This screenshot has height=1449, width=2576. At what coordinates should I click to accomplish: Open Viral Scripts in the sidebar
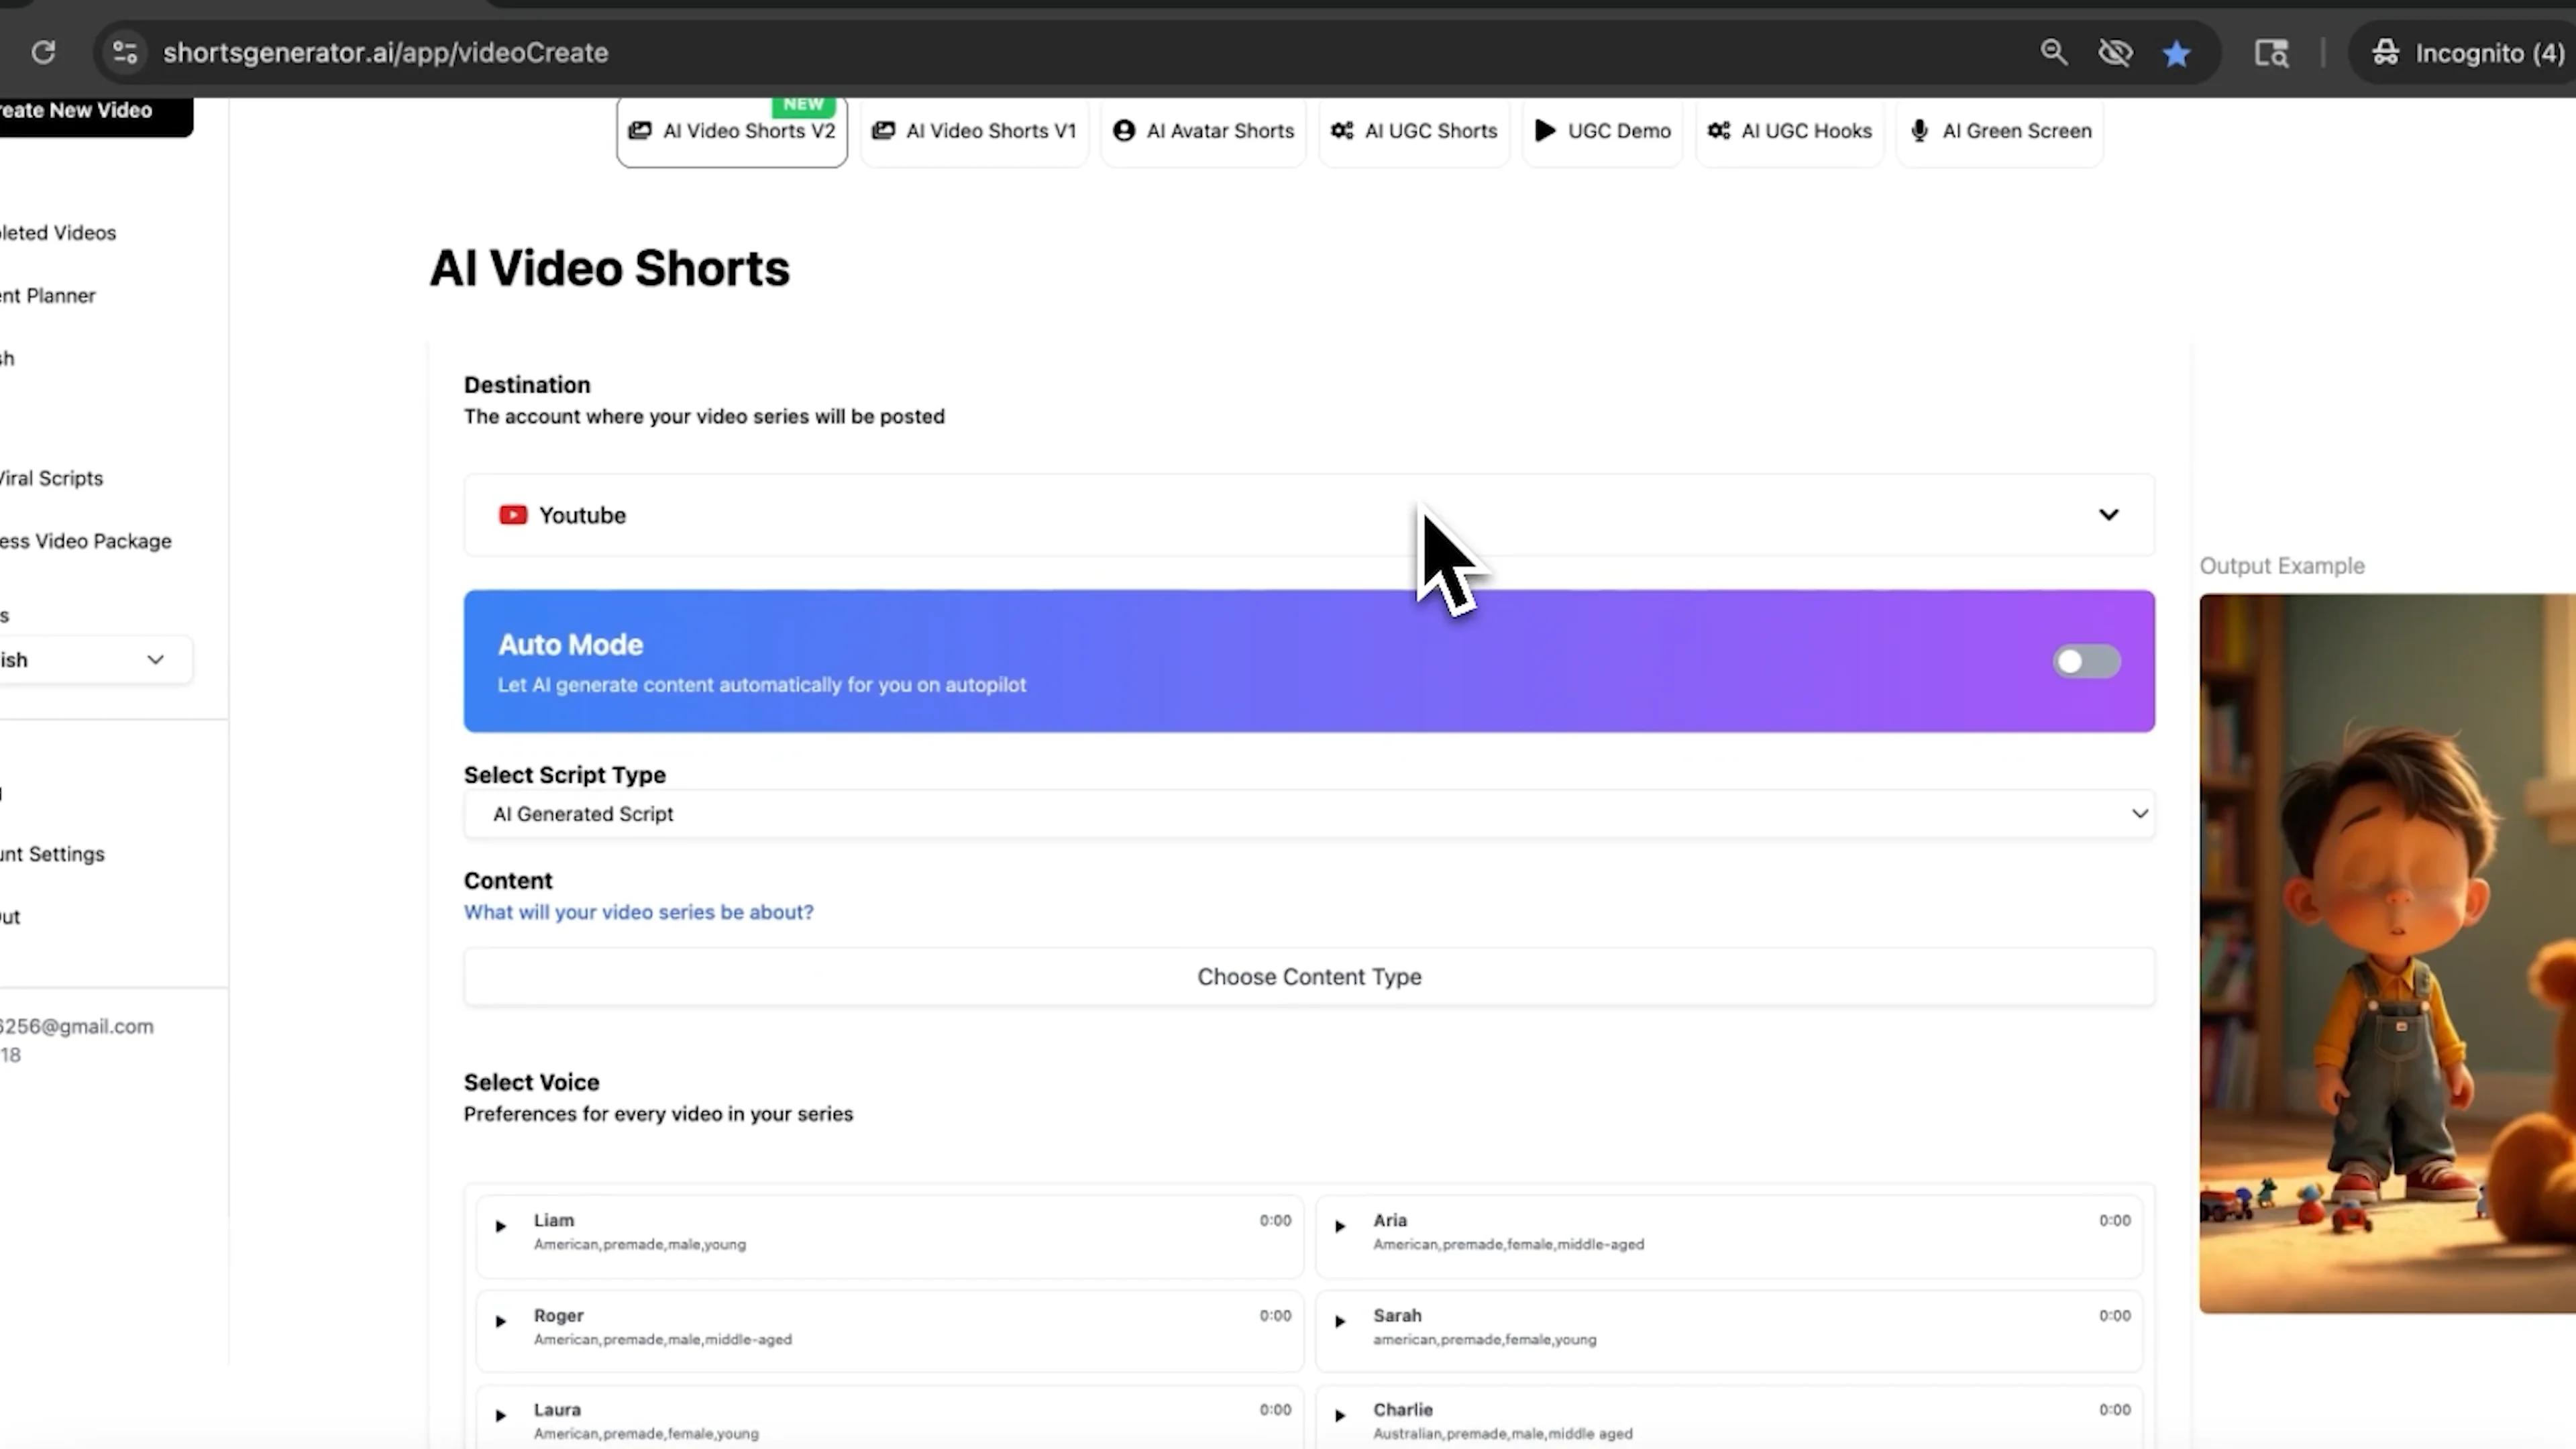pyautogui.click(x=52, y=478)
